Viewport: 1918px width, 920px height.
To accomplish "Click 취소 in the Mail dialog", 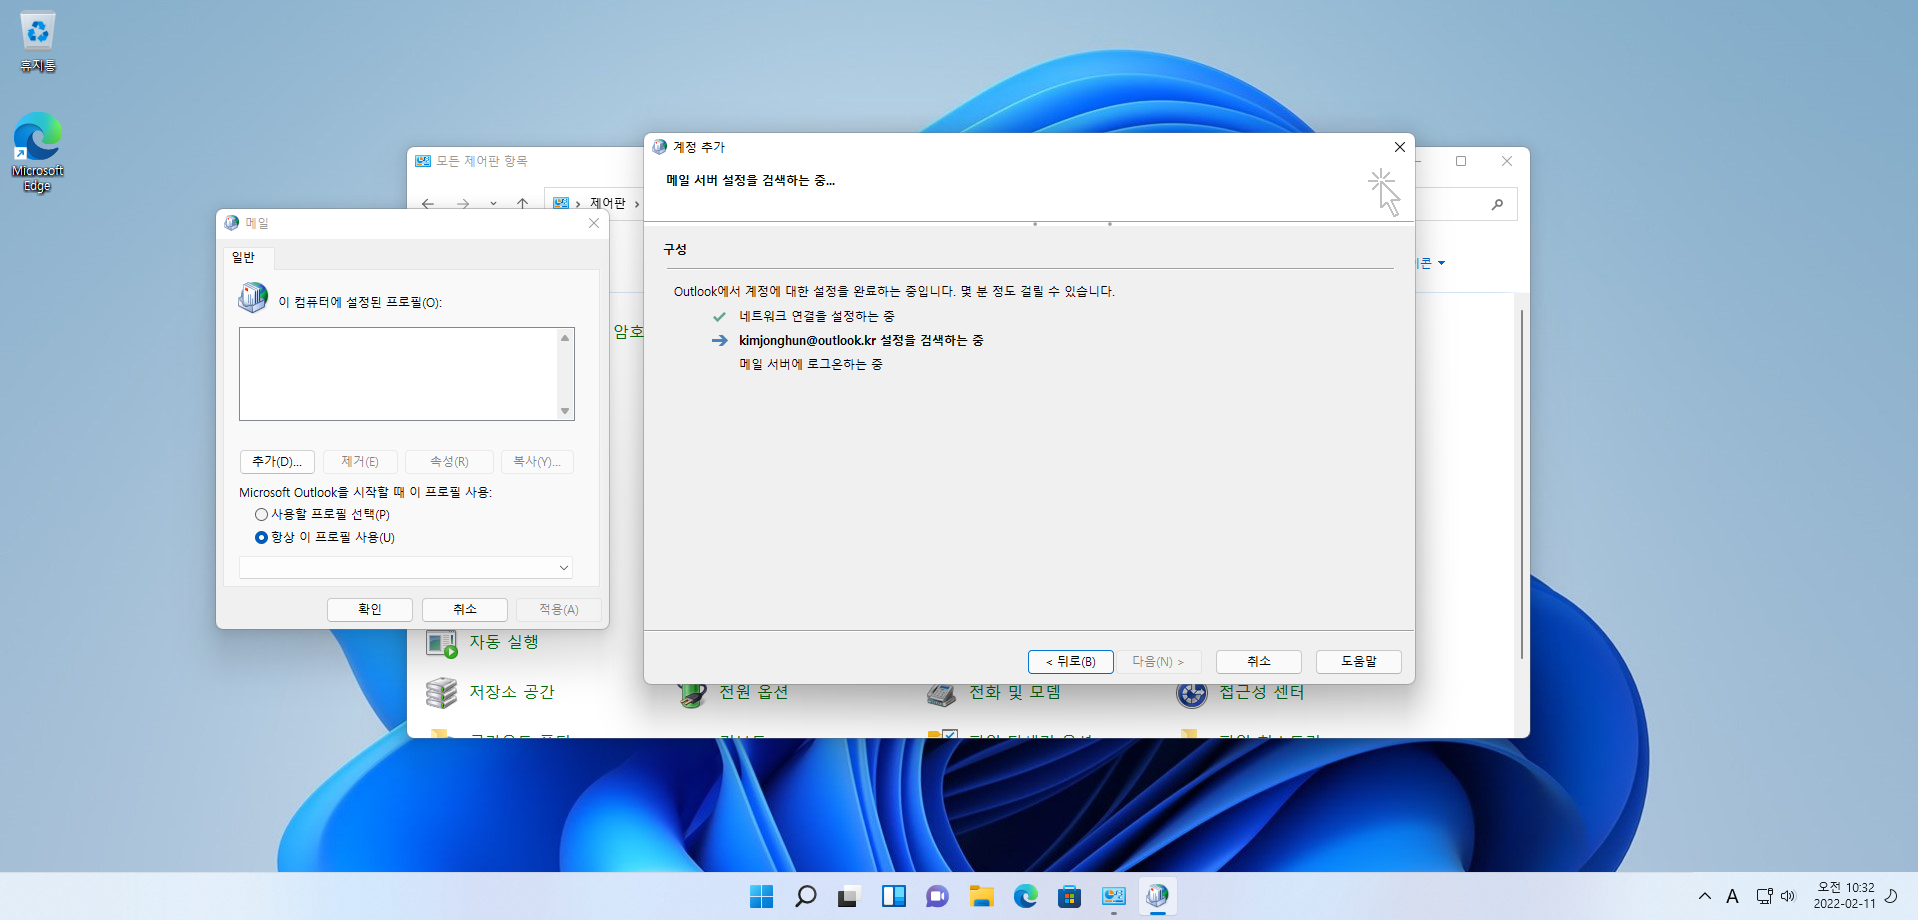I will click(x=465, y=609).
